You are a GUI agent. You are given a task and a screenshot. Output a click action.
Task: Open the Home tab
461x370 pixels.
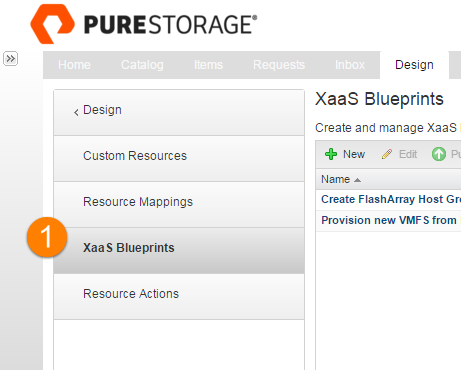tap(74, 65)
